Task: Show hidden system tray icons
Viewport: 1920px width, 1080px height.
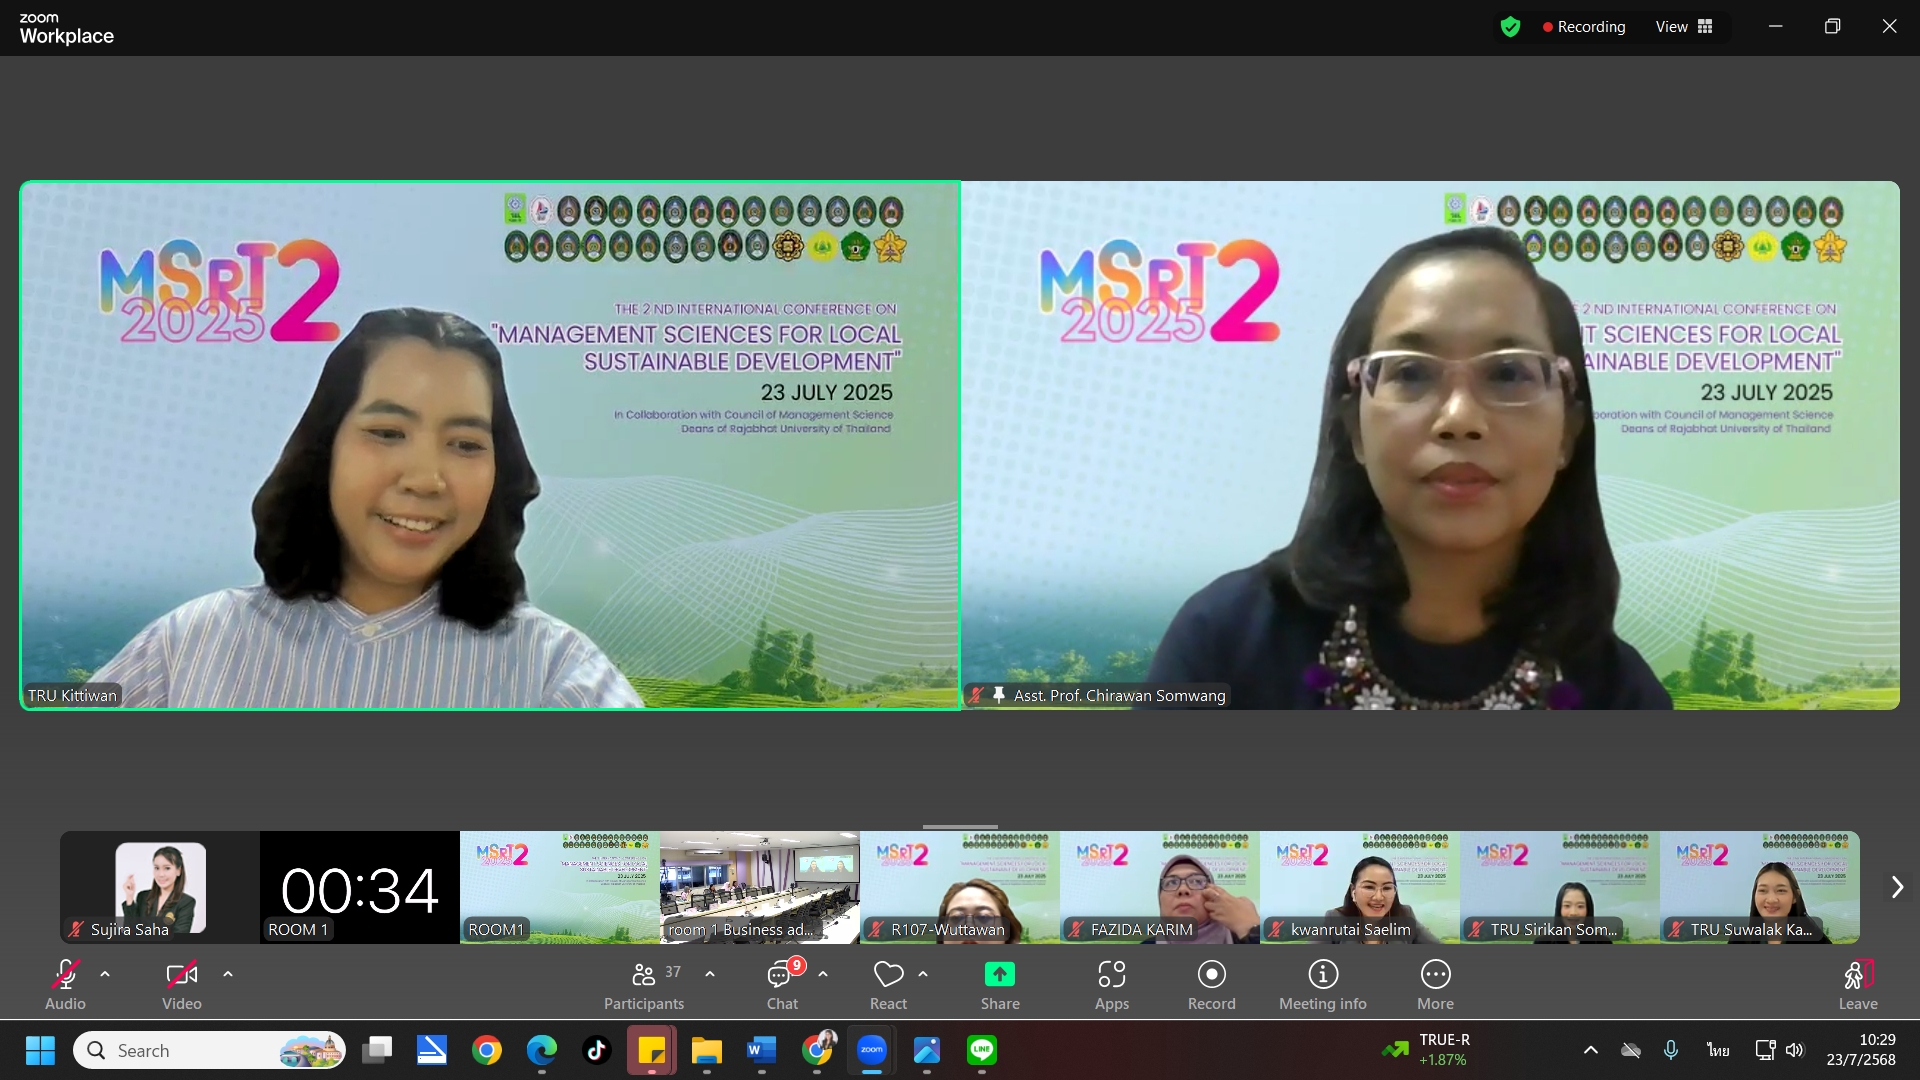Action: tap(1590, 1050)
